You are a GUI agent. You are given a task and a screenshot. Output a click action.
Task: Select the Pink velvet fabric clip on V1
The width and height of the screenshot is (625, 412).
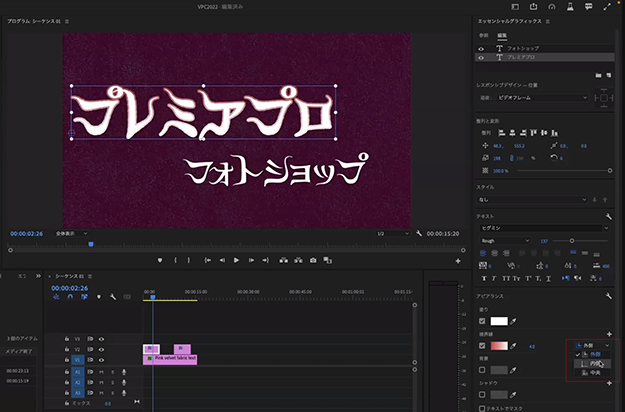pyautogui.click(x=170, y=359)
